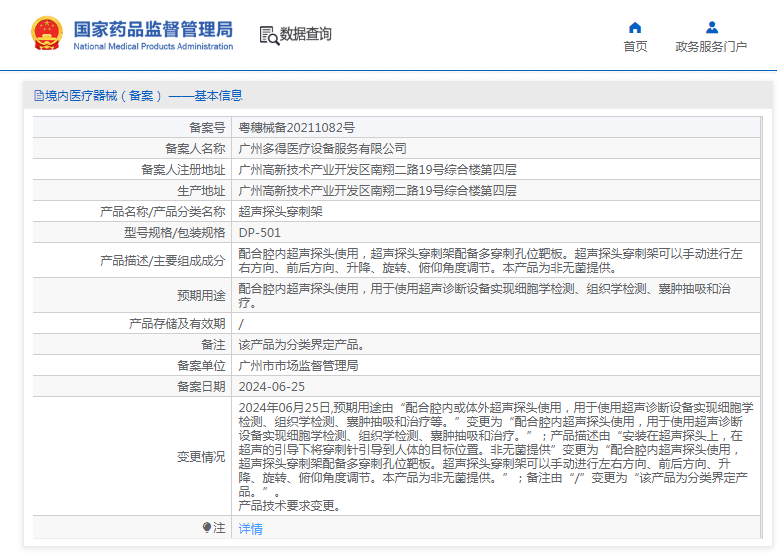777x555 pixels.
Task: Open 政务服务门户 portal link
Action: [711, 47]
